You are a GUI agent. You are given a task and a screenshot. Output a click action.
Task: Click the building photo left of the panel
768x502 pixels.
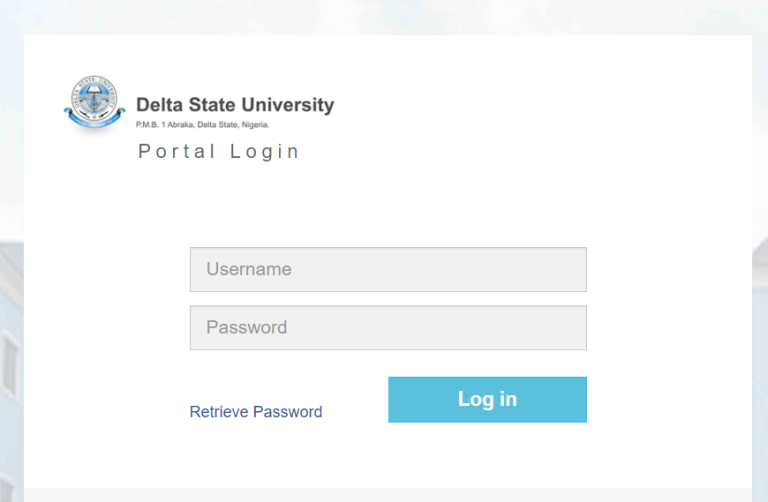click(10, 350)
